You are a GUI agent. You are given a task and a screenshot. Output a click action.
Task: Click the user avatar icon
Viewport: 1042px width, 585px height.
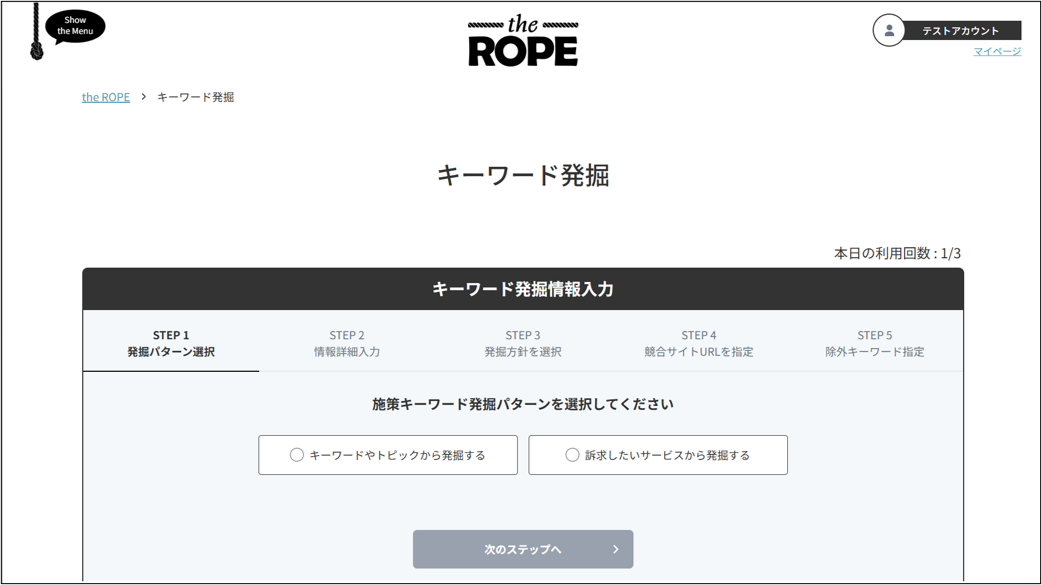coord(888,31)
